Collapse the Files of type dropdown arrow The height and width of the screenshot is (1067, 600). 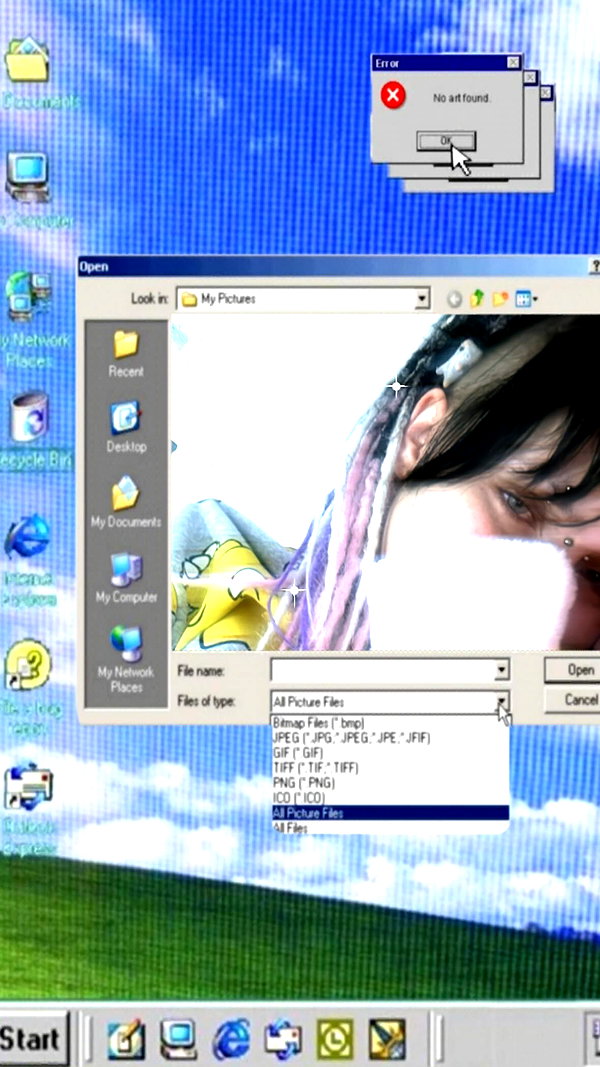click(x=501, y=701)
